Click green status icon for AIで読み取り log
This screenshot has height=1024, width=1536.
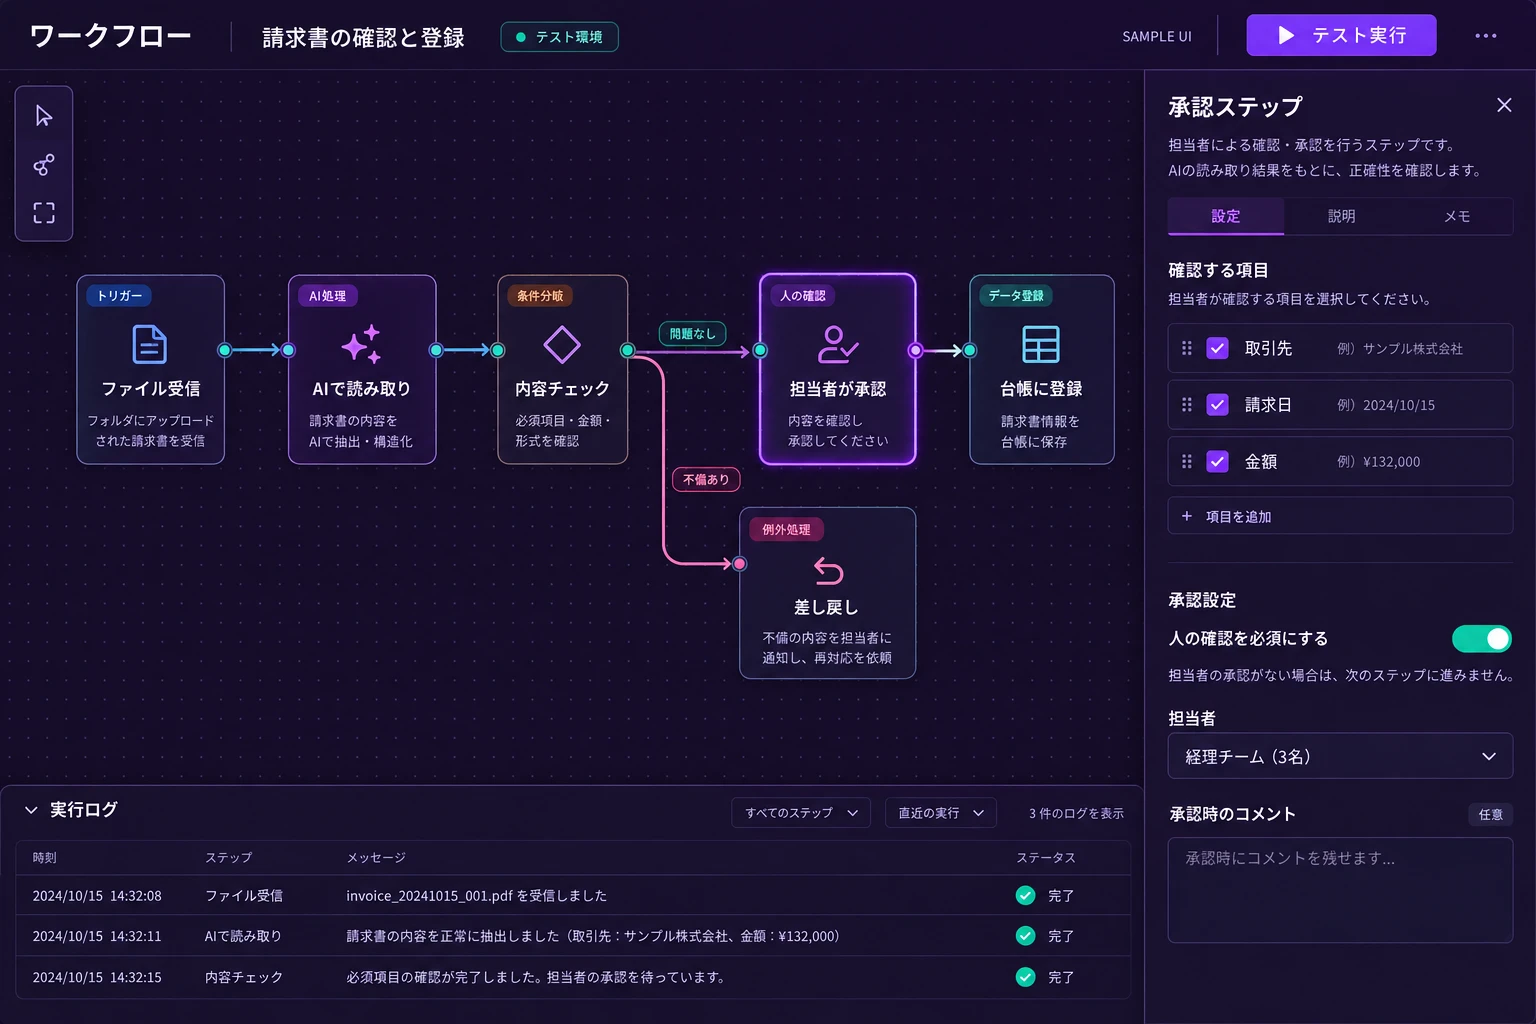pyautogui.click(x=1025, y=936)
